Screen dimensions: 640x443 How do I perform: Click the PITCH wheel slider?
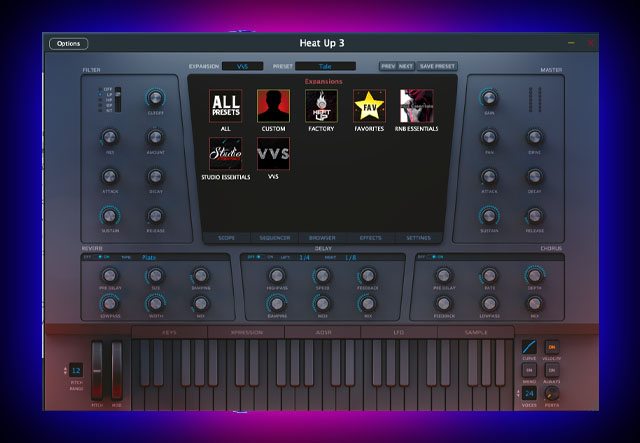tap(97, 371)
